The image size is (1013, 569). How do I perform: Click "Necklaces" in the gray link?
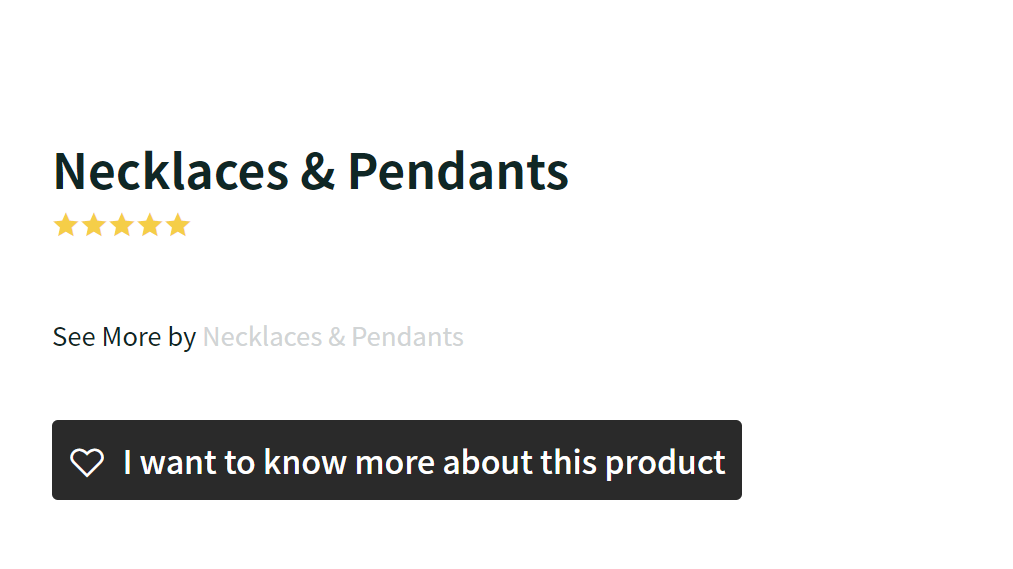262,337
